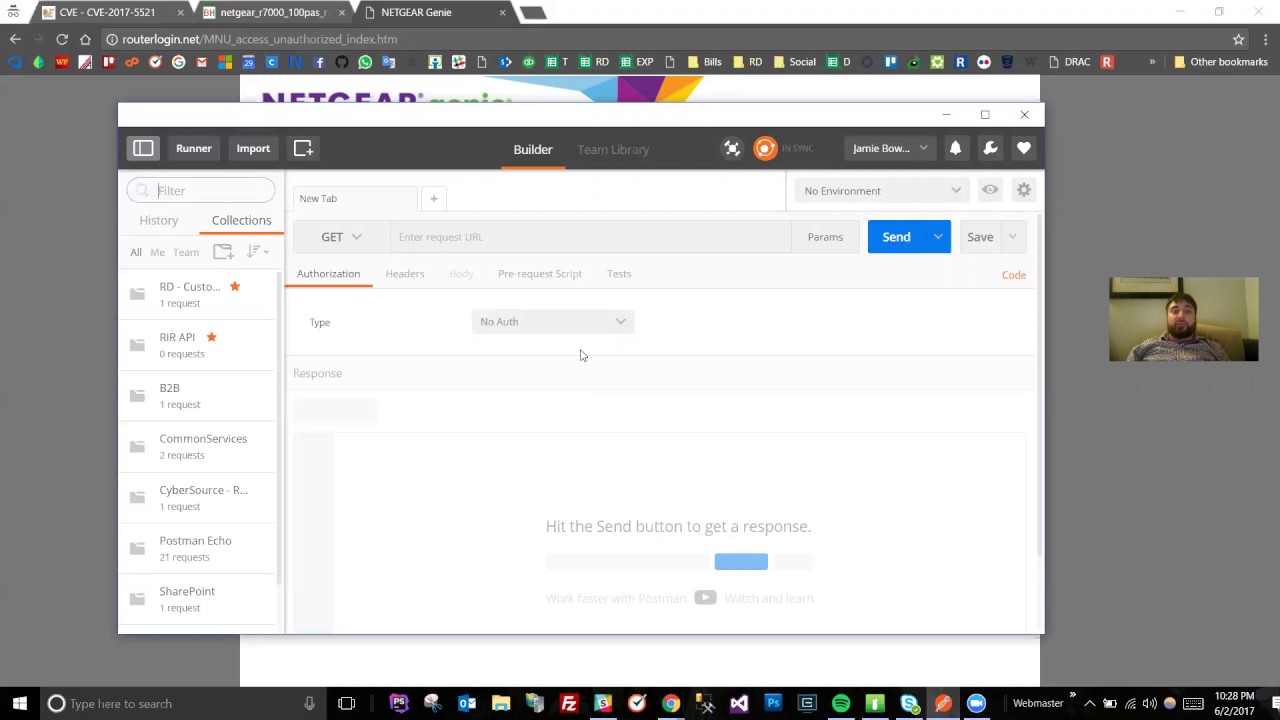
Task: Click the Windows Start button
Action: pyautogui.click(x=20, y=703)
